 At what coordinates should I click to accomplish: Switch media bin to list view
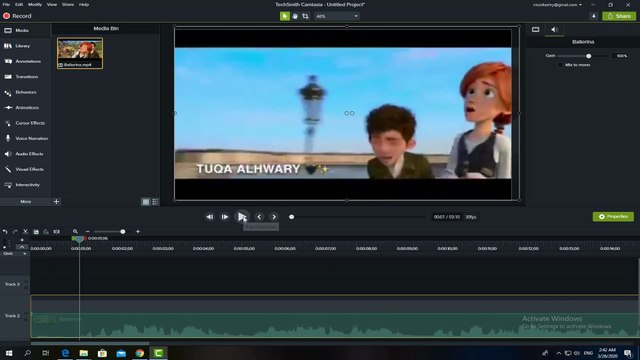point(155,202)
